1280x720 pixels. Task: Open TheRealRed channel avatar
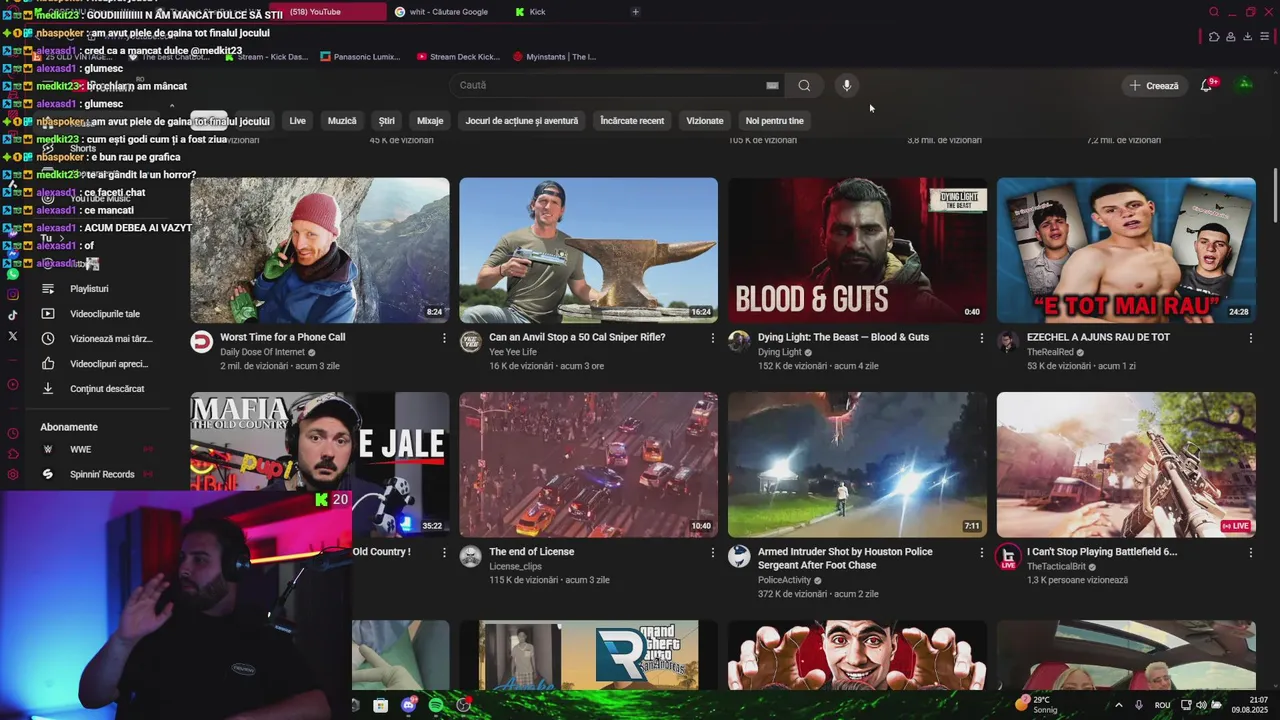(x=1008, y=342)
